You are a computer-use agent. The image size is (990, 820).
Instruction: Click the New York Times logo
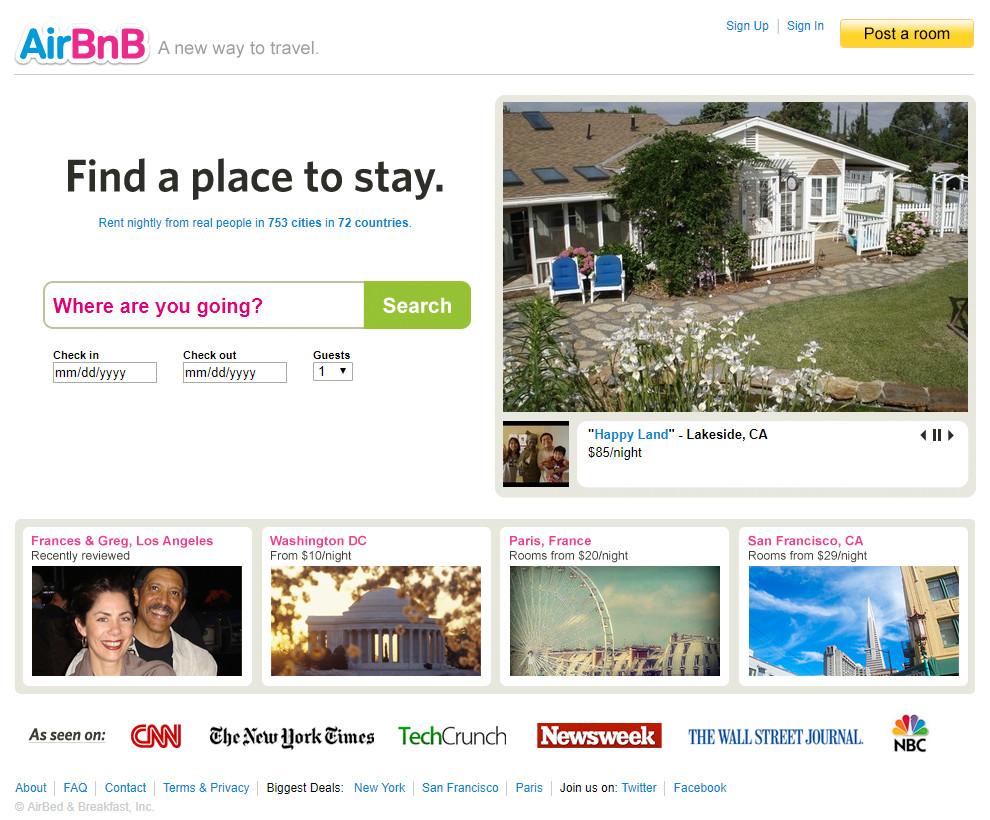tap(292, 737)
